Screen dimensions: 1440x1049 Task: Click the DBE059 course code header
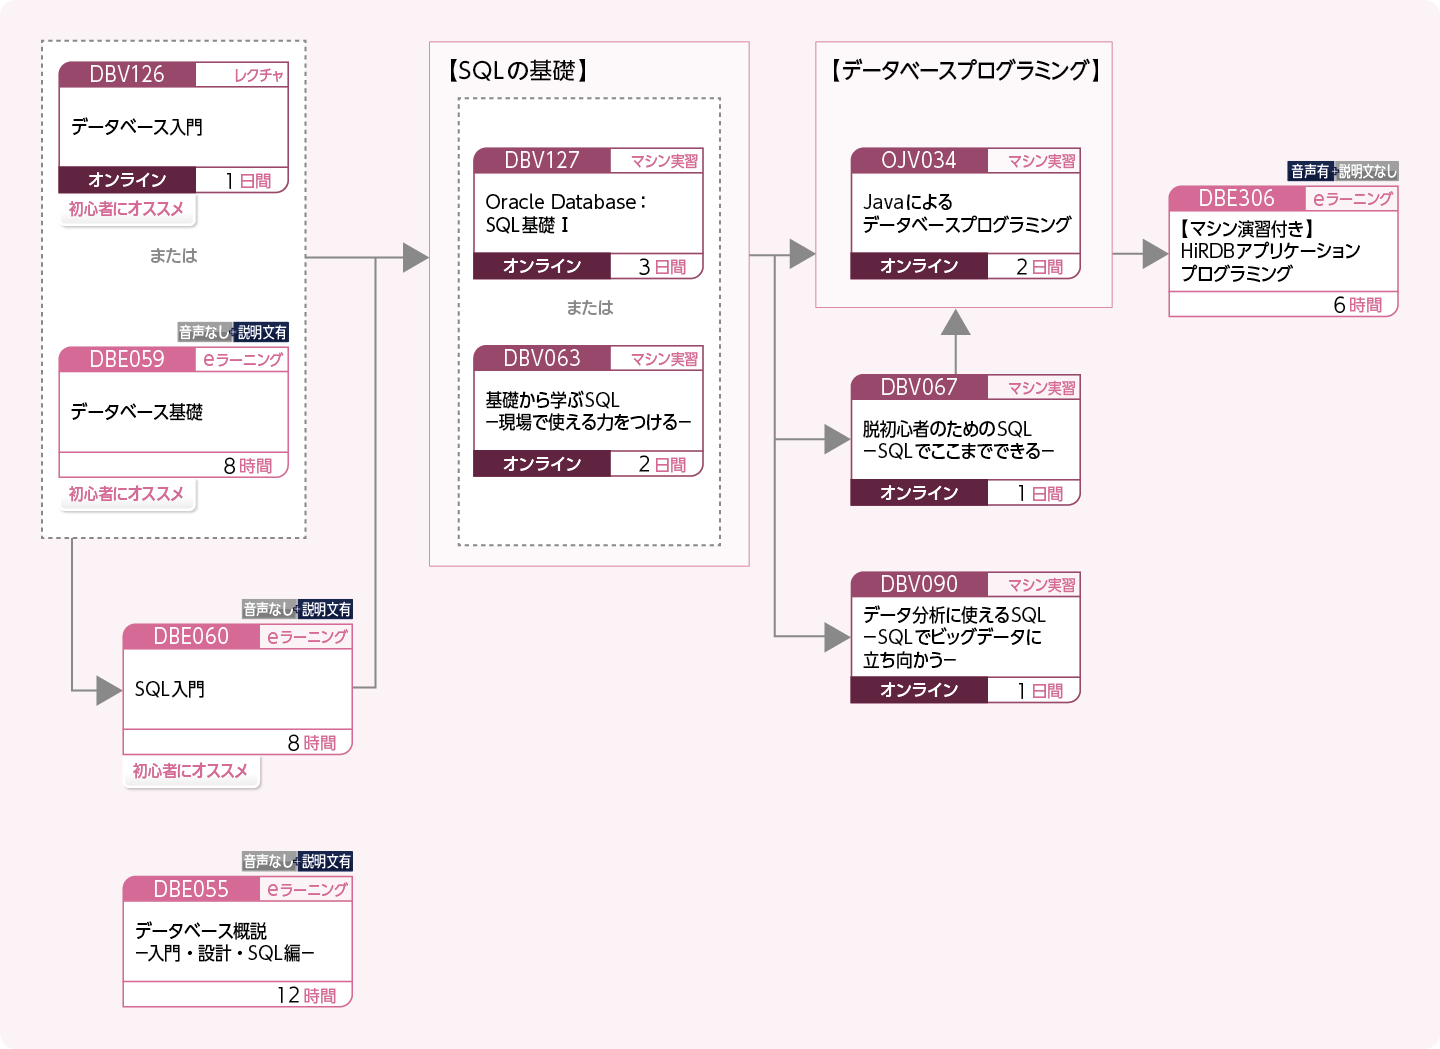click(127, 359)
